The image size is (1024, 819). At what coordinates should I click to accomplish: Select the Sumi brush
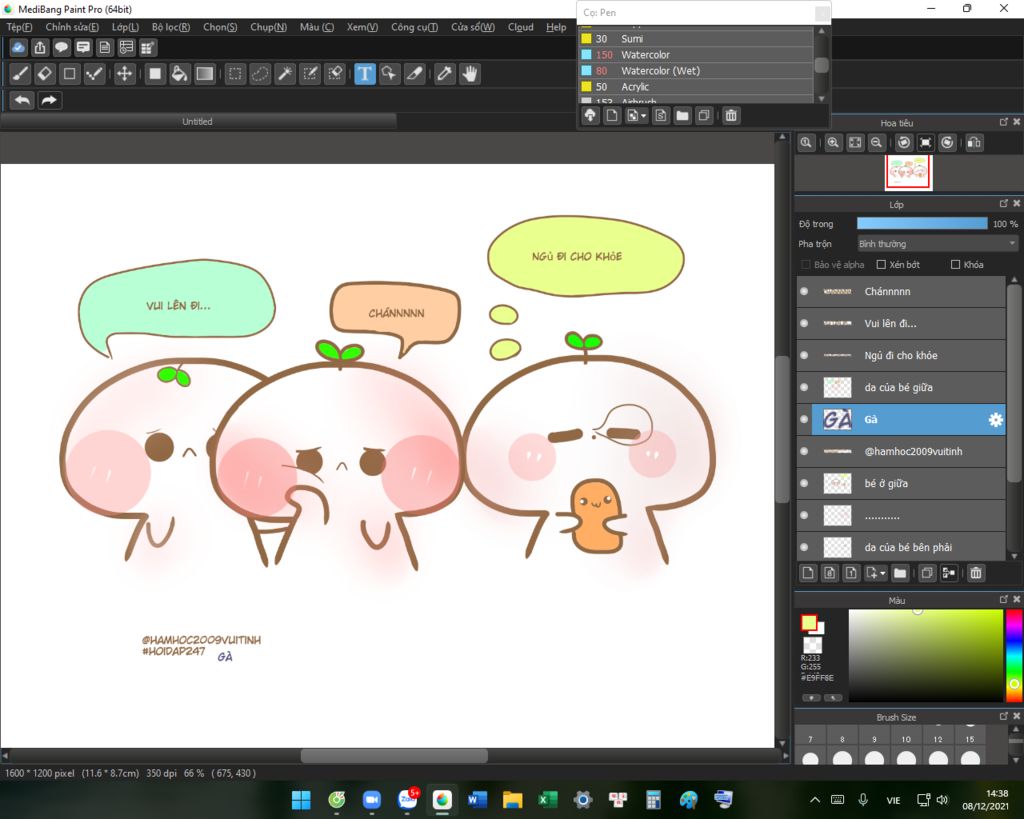coord(696,39)
